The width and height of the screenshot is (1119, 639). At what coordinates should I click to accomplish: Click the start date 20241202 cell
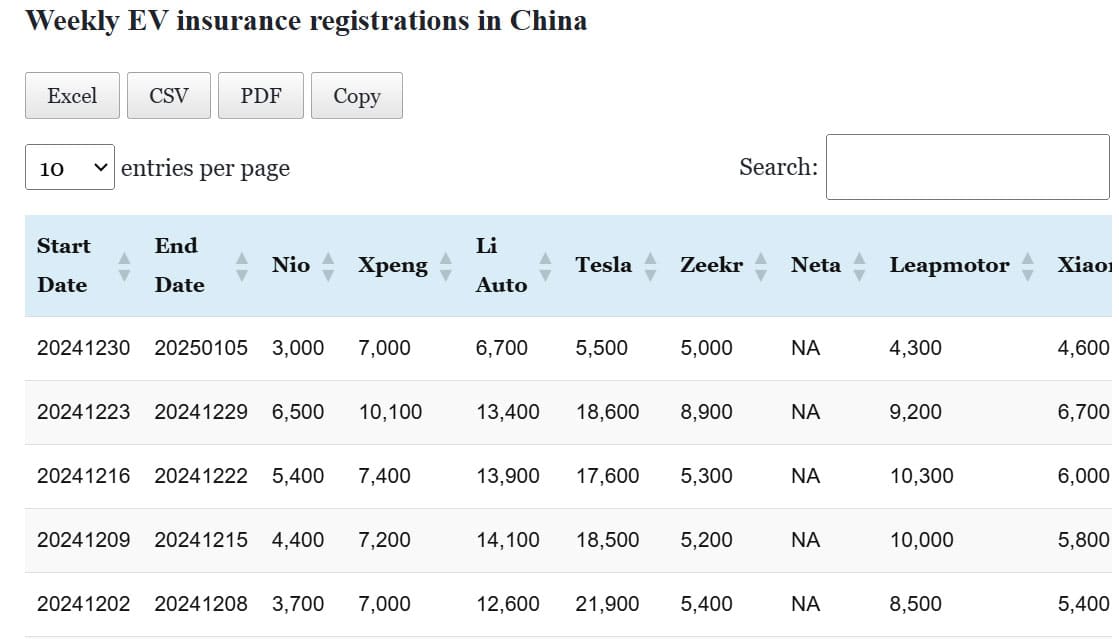(83, 604)
